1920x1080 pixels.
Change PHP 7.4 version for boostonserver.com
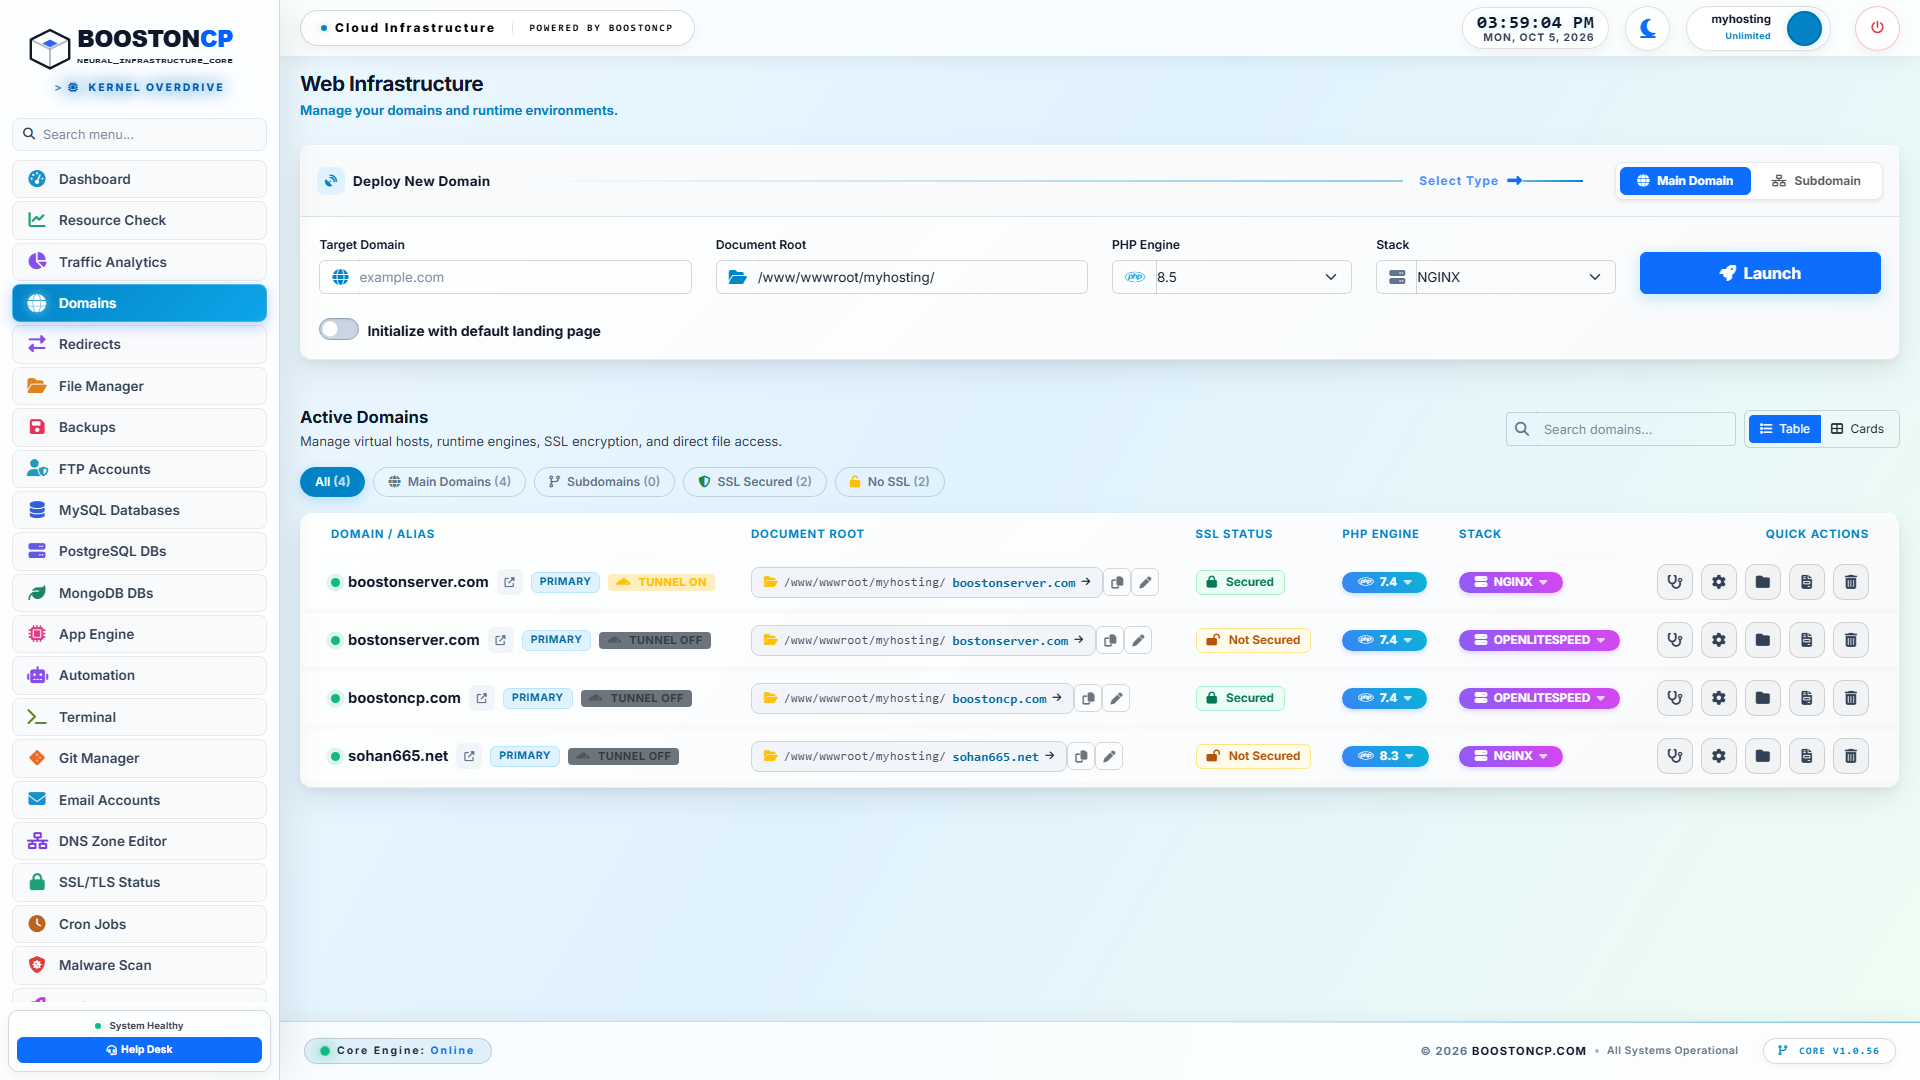point(1384,582)
